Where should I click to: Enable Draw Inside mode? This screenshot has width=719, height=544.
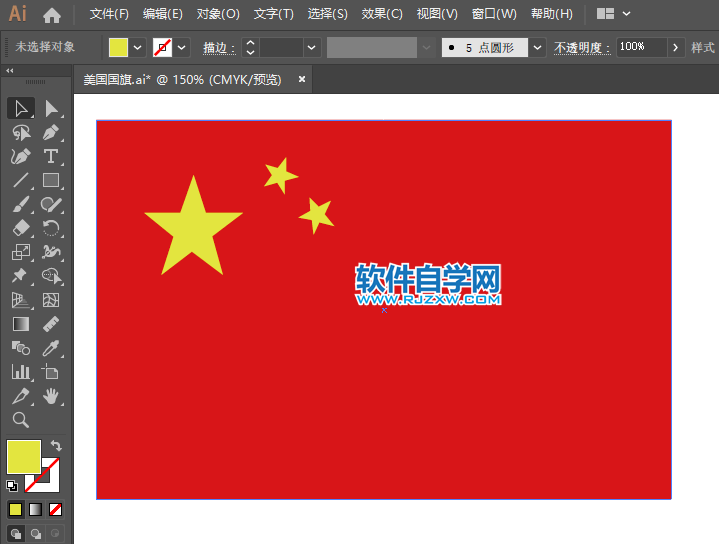click(55, 534)
